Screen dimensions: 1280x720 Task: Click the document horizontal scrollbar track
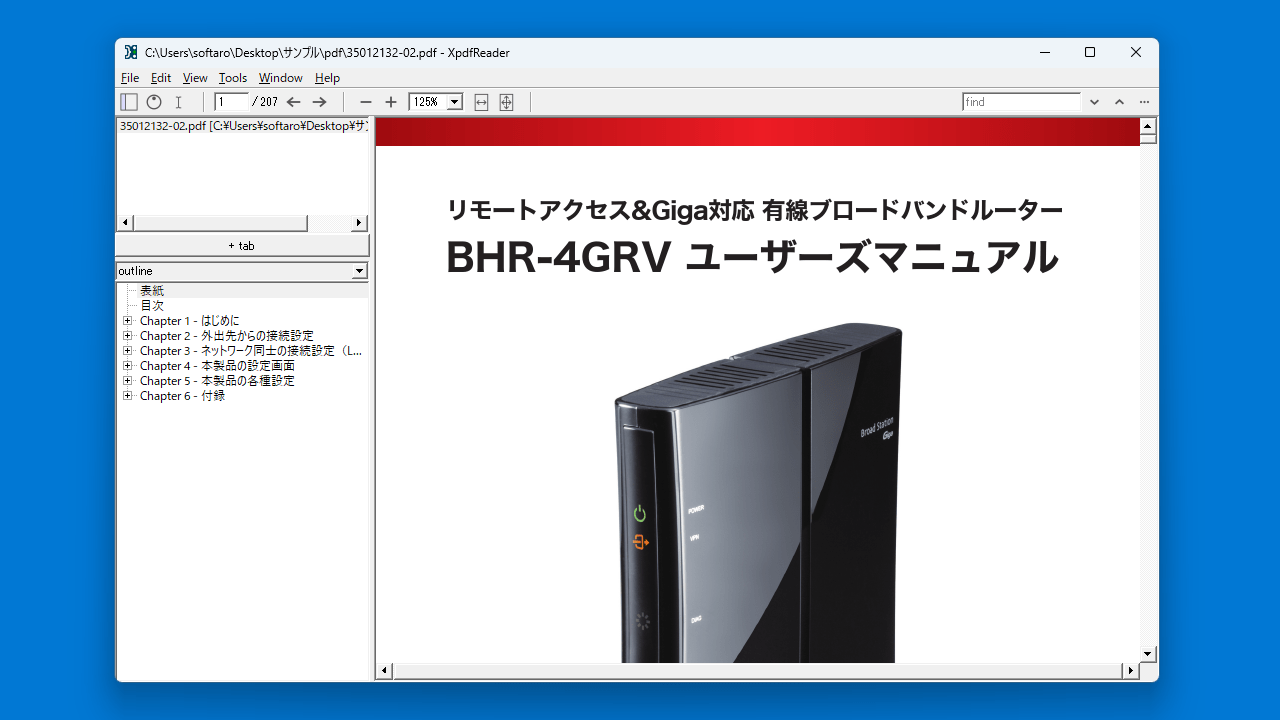(x=758, y=670)
